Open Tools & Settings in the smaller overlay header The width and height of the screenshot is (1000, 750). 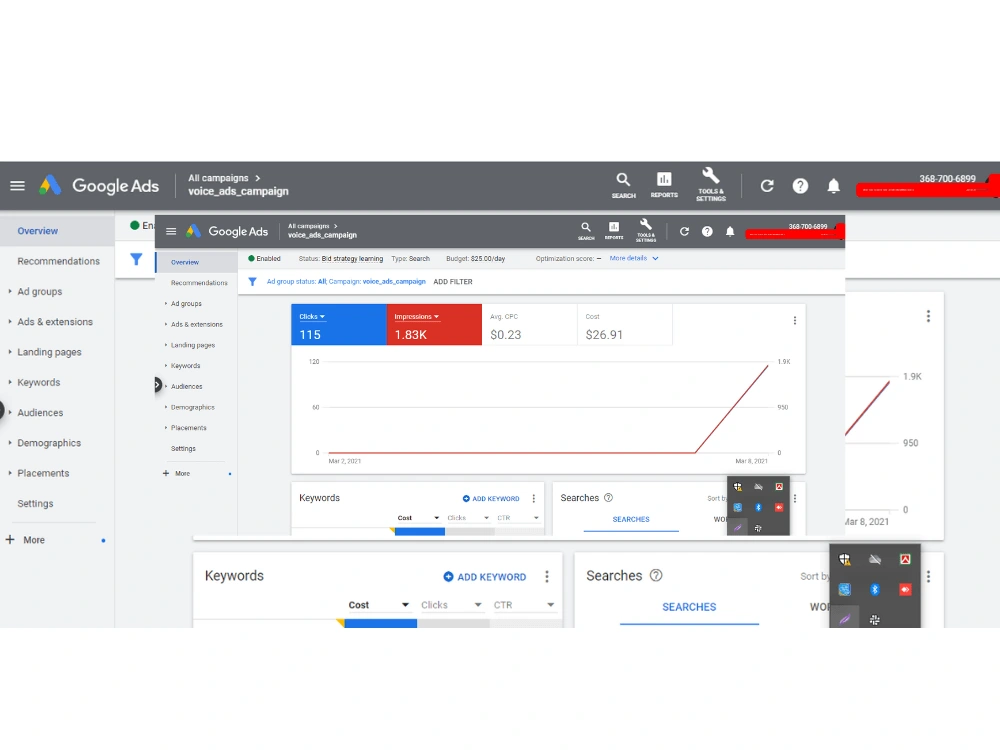point(645,230)
